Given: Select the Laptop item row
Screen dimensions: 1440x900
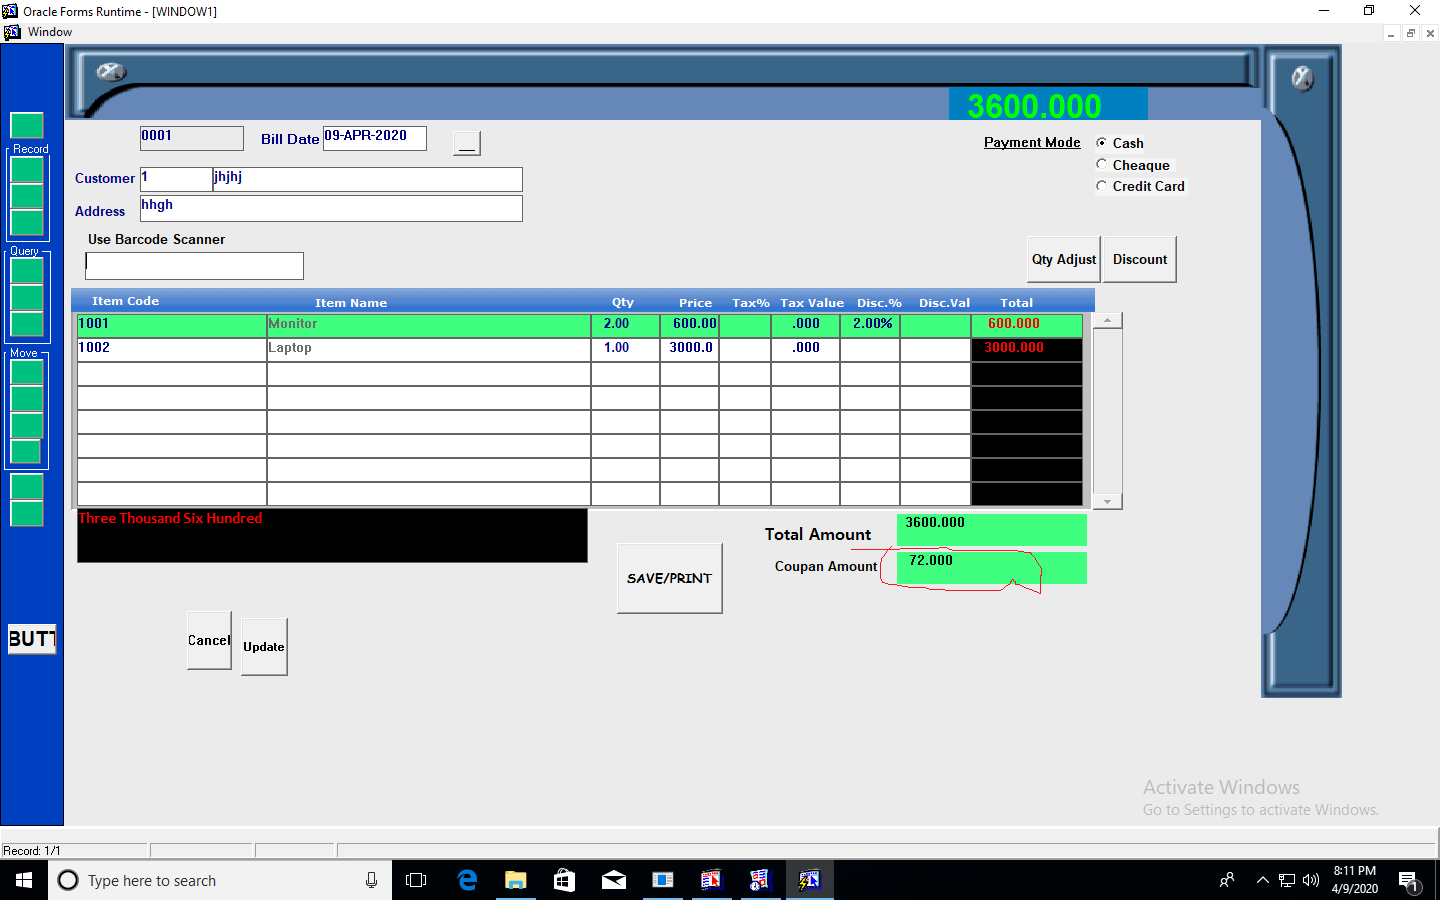Looking at the screenshot, I should [x=428, y=348].
